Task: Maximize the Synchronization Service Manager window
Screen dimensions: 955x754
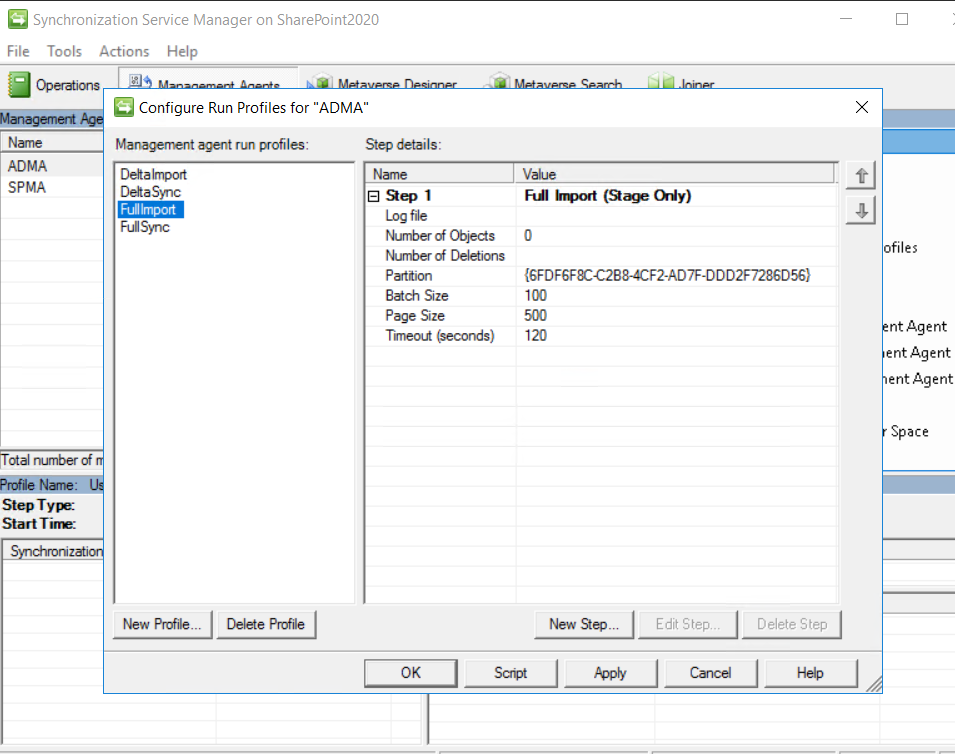Action: (x=902, y=19)
